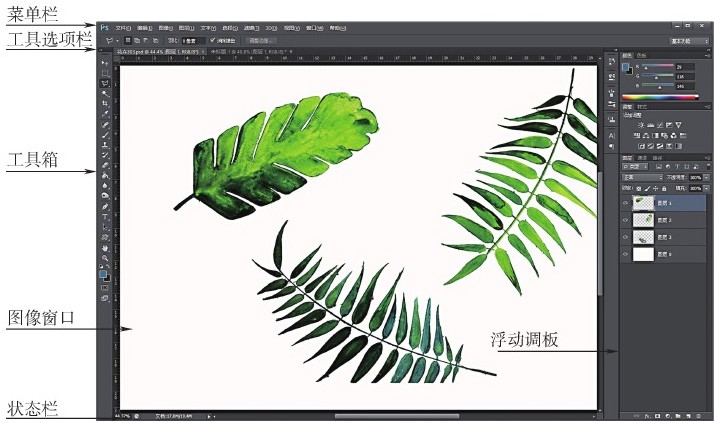Select the Rectangular Marquee tool
The width and height of the screenshot is (715, 423).
[x=105, y=73]
